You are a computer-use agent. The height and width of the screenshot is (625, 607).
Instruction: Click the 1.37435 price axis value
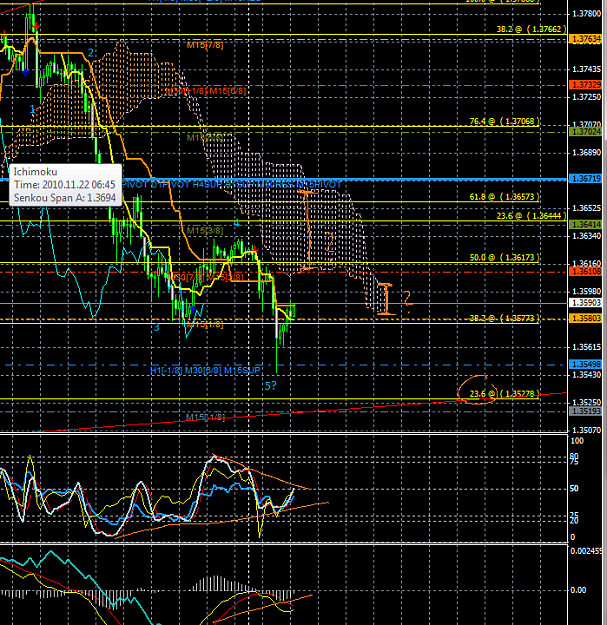click(x=586, y=69)
